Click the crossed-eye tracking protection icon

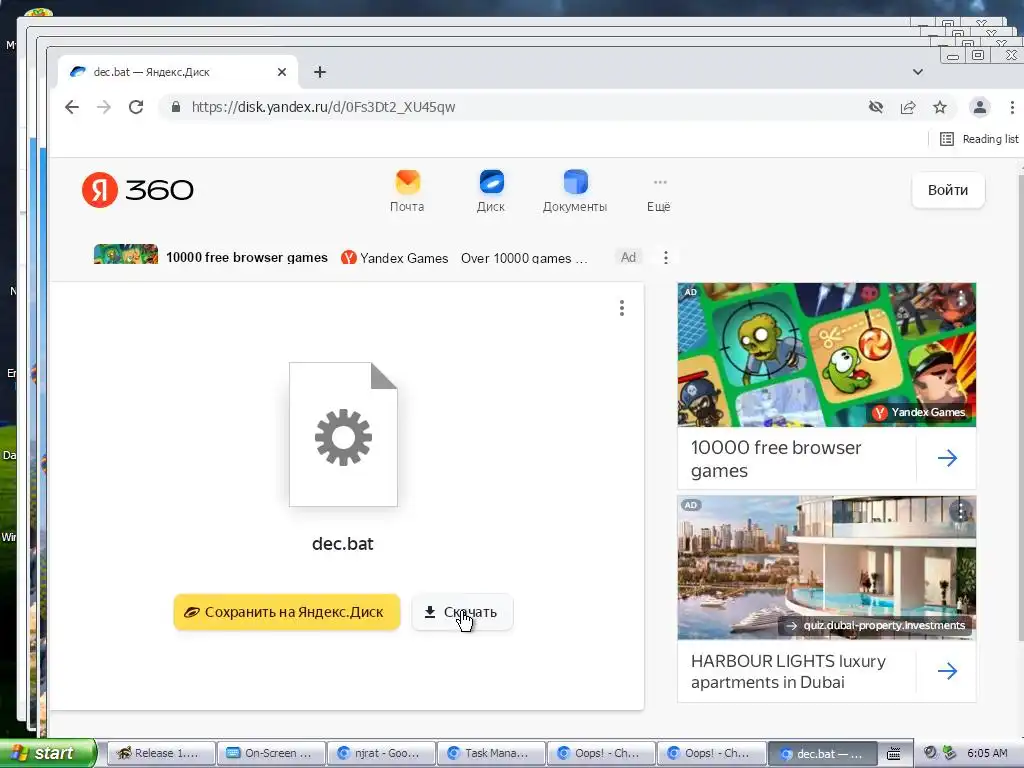pyautogui.click(x=876, y=107)
